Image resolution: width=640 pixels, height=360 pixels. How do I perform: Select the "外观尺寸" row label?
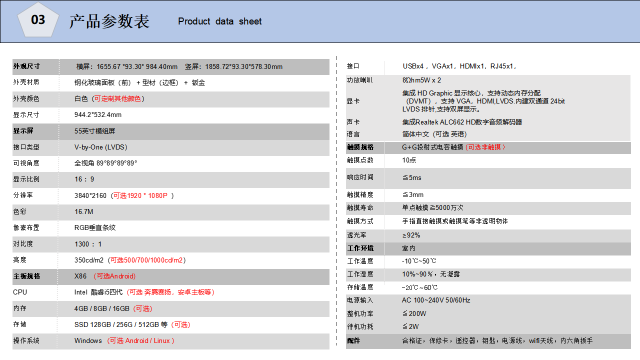(27, 66)
